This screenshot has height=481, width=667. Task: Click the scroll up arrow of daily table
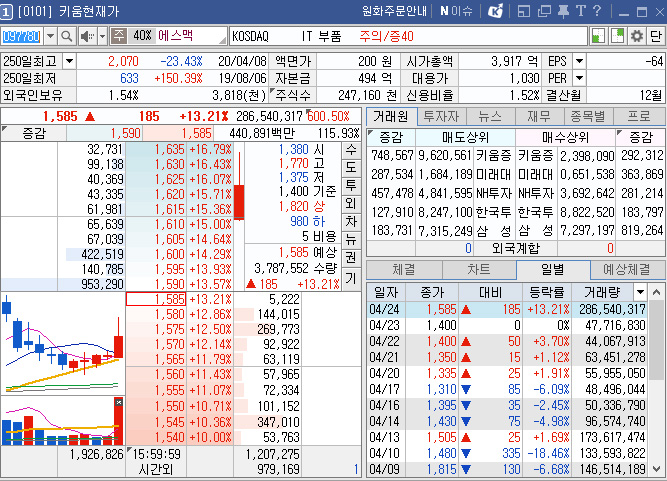click(656, 293)
